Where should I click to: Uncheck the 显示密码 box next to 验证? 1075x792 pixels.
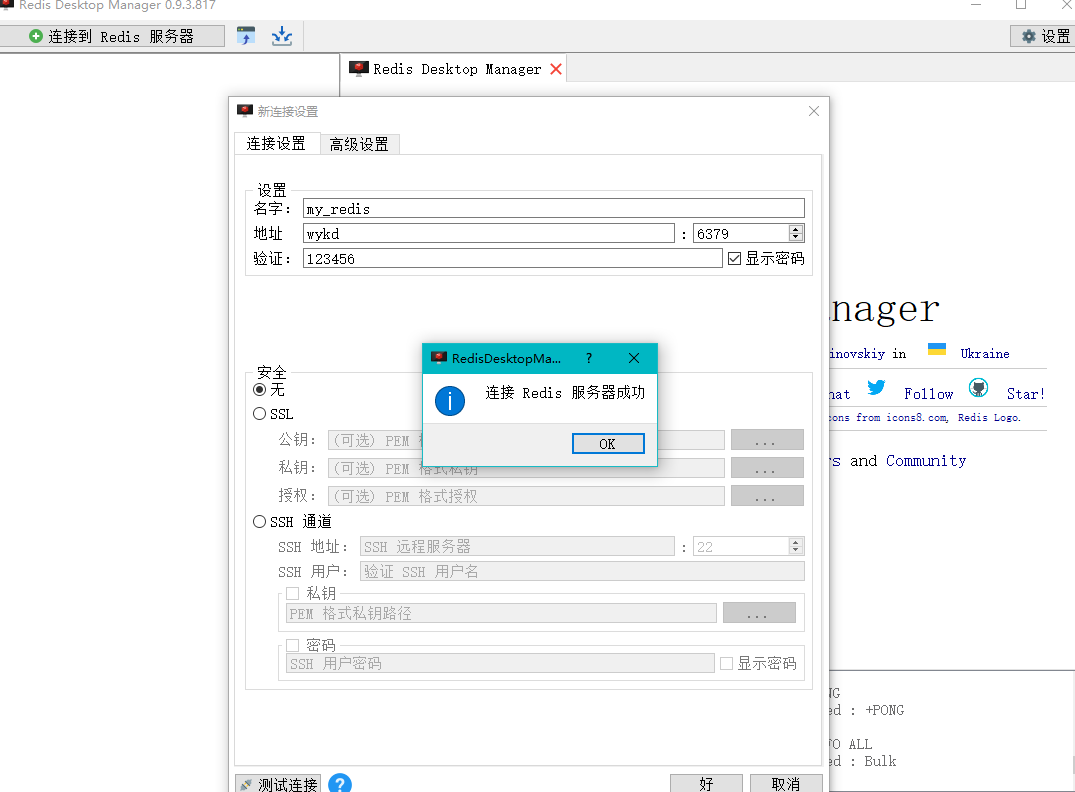pos(734,259)
